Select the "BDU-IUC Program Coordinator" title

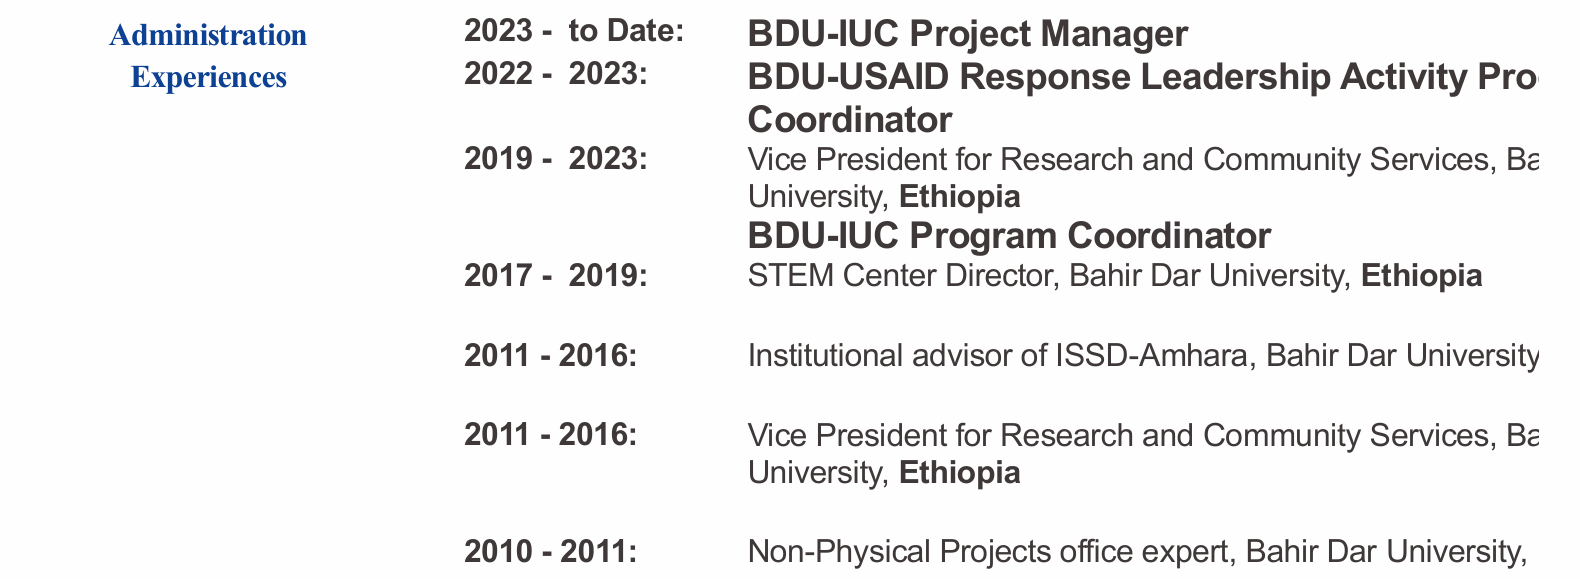coord(1009,236)
